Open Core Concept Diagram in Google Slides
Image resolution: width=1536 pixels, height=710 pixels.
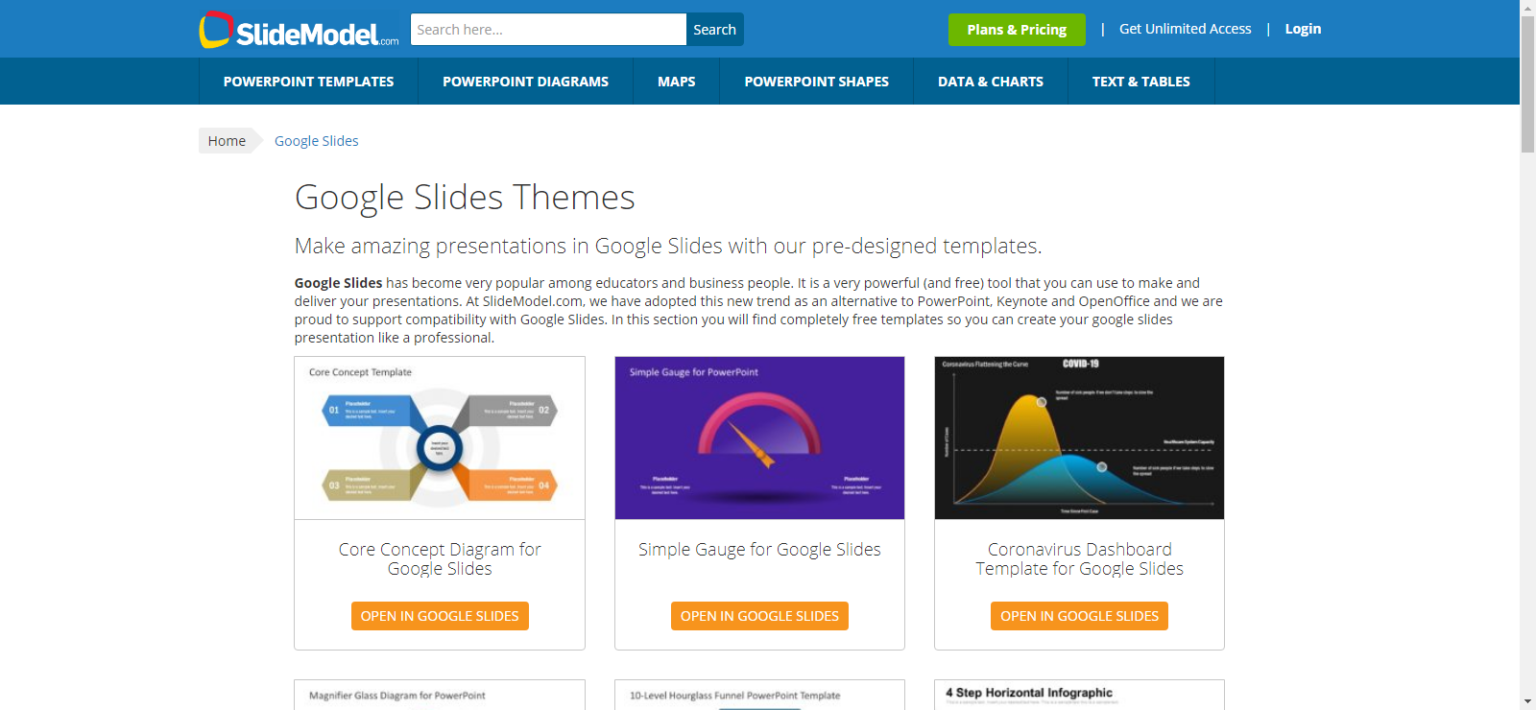click(440, 616)
